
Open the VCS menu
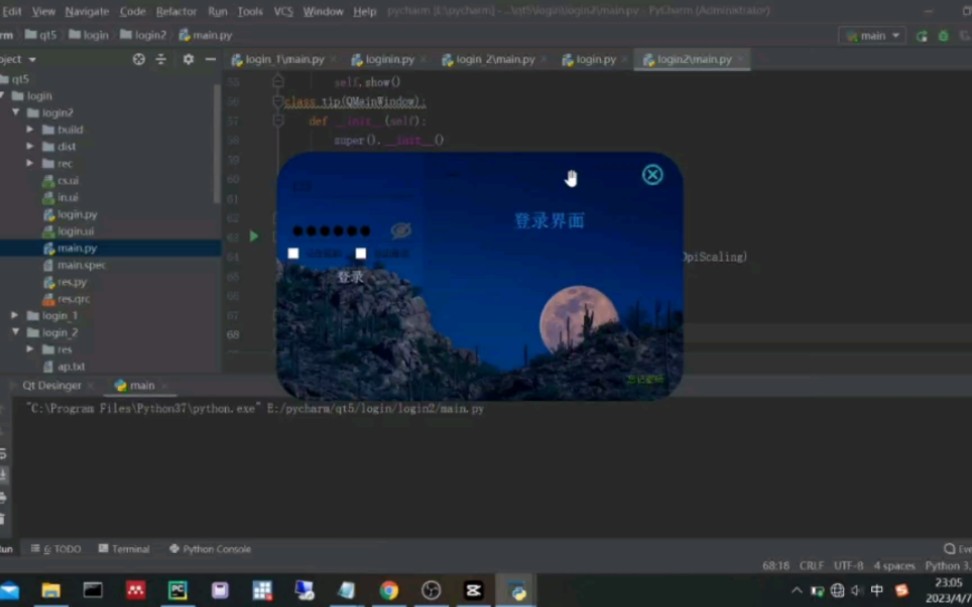(283, 11)
